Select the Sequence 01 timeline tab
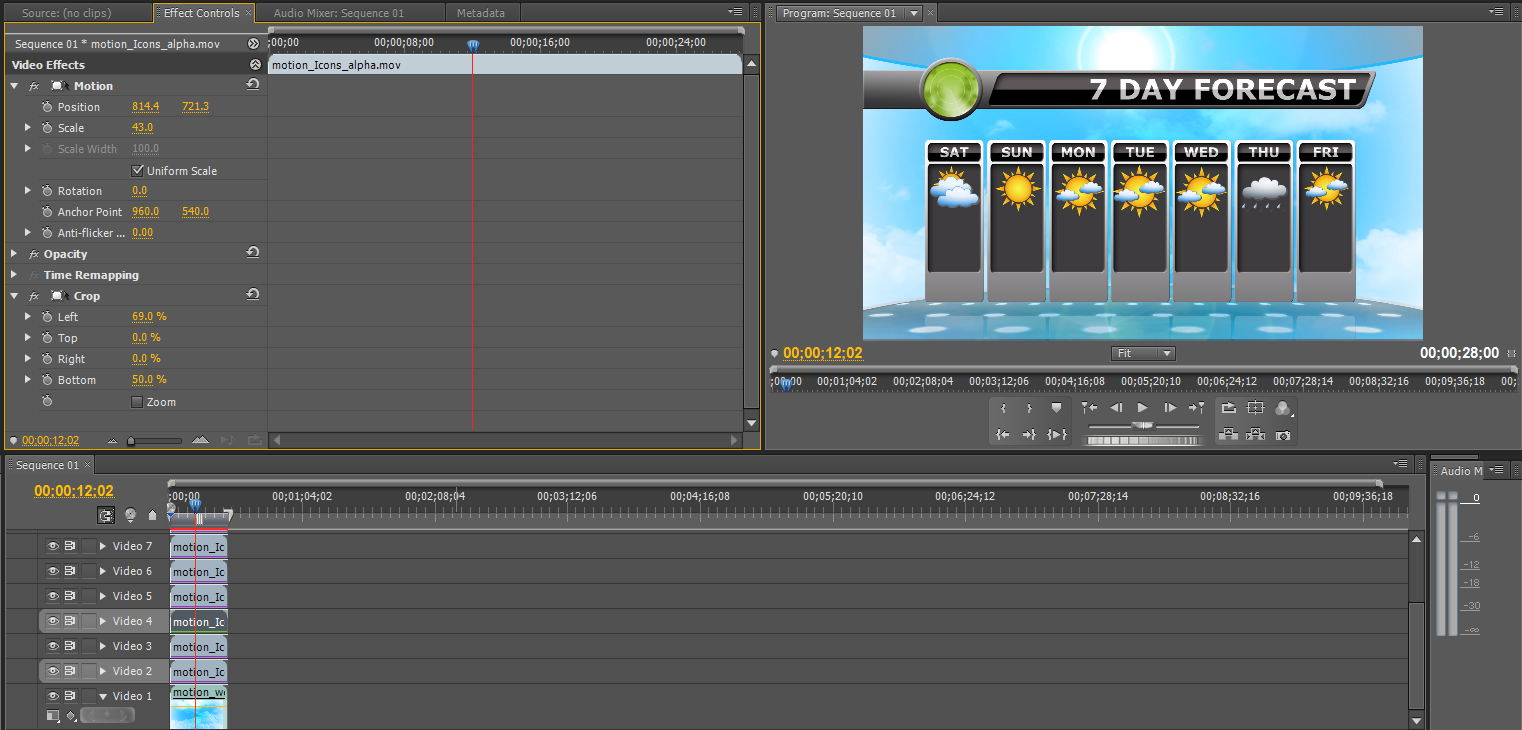1522x730 pixels. [x=49, y=465]
